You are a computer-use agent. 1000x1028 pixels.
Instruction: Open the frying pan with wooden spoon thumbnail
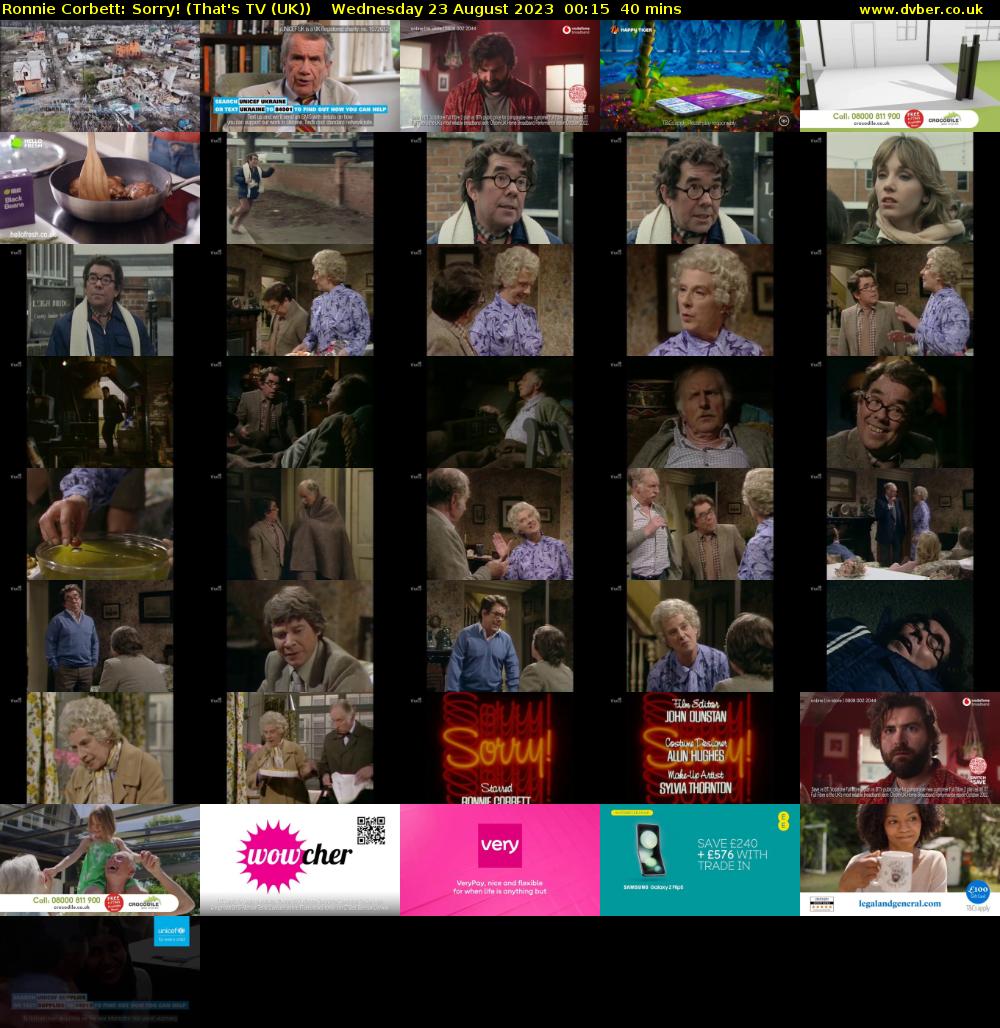[x=100, y=188]
